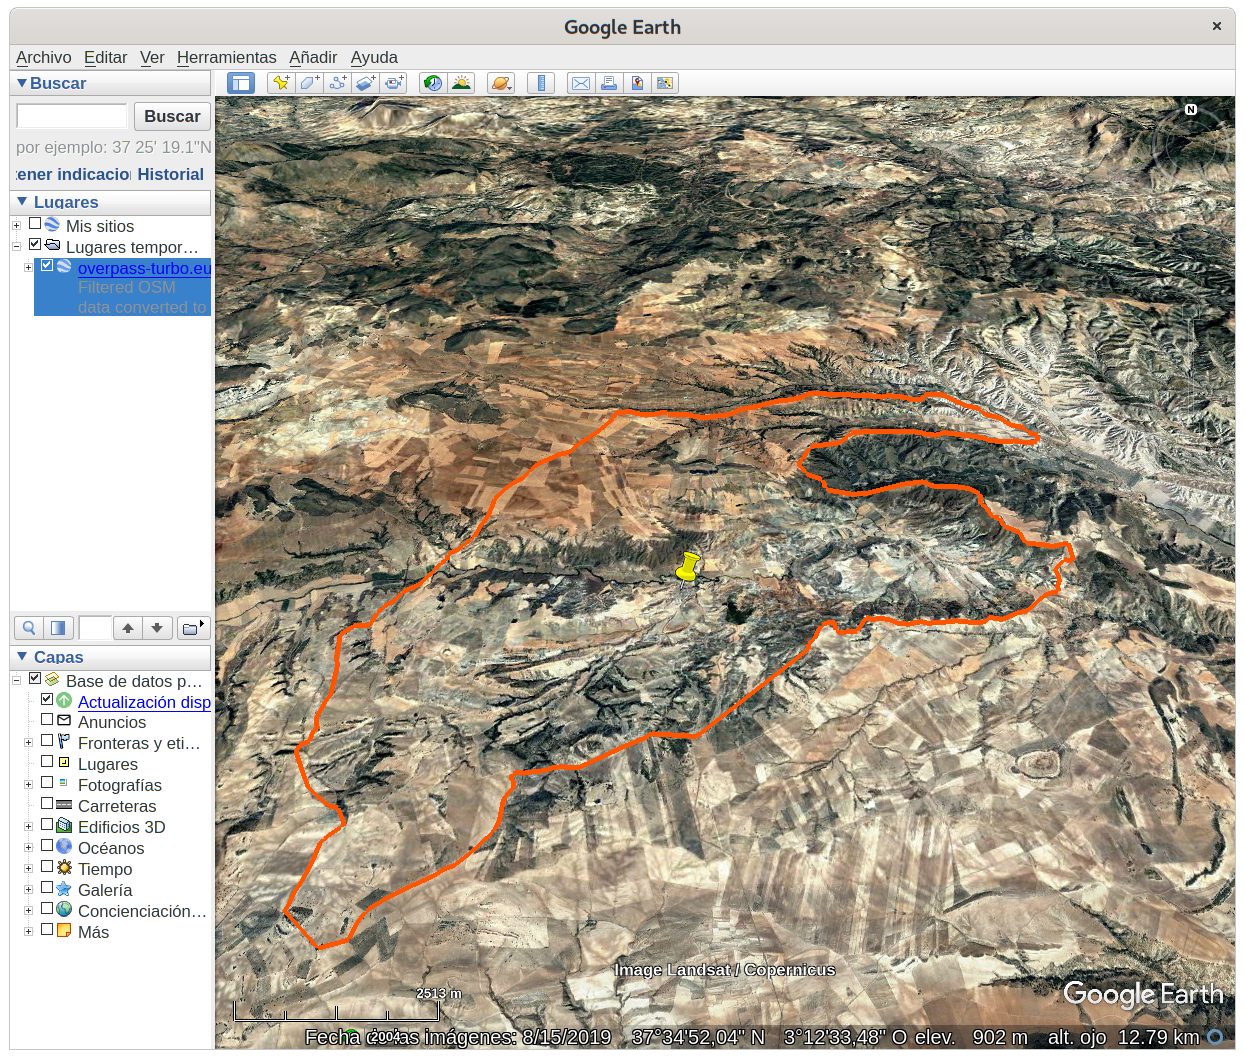
Task: Move item up with the up arrow
Action: pos(128,628)
